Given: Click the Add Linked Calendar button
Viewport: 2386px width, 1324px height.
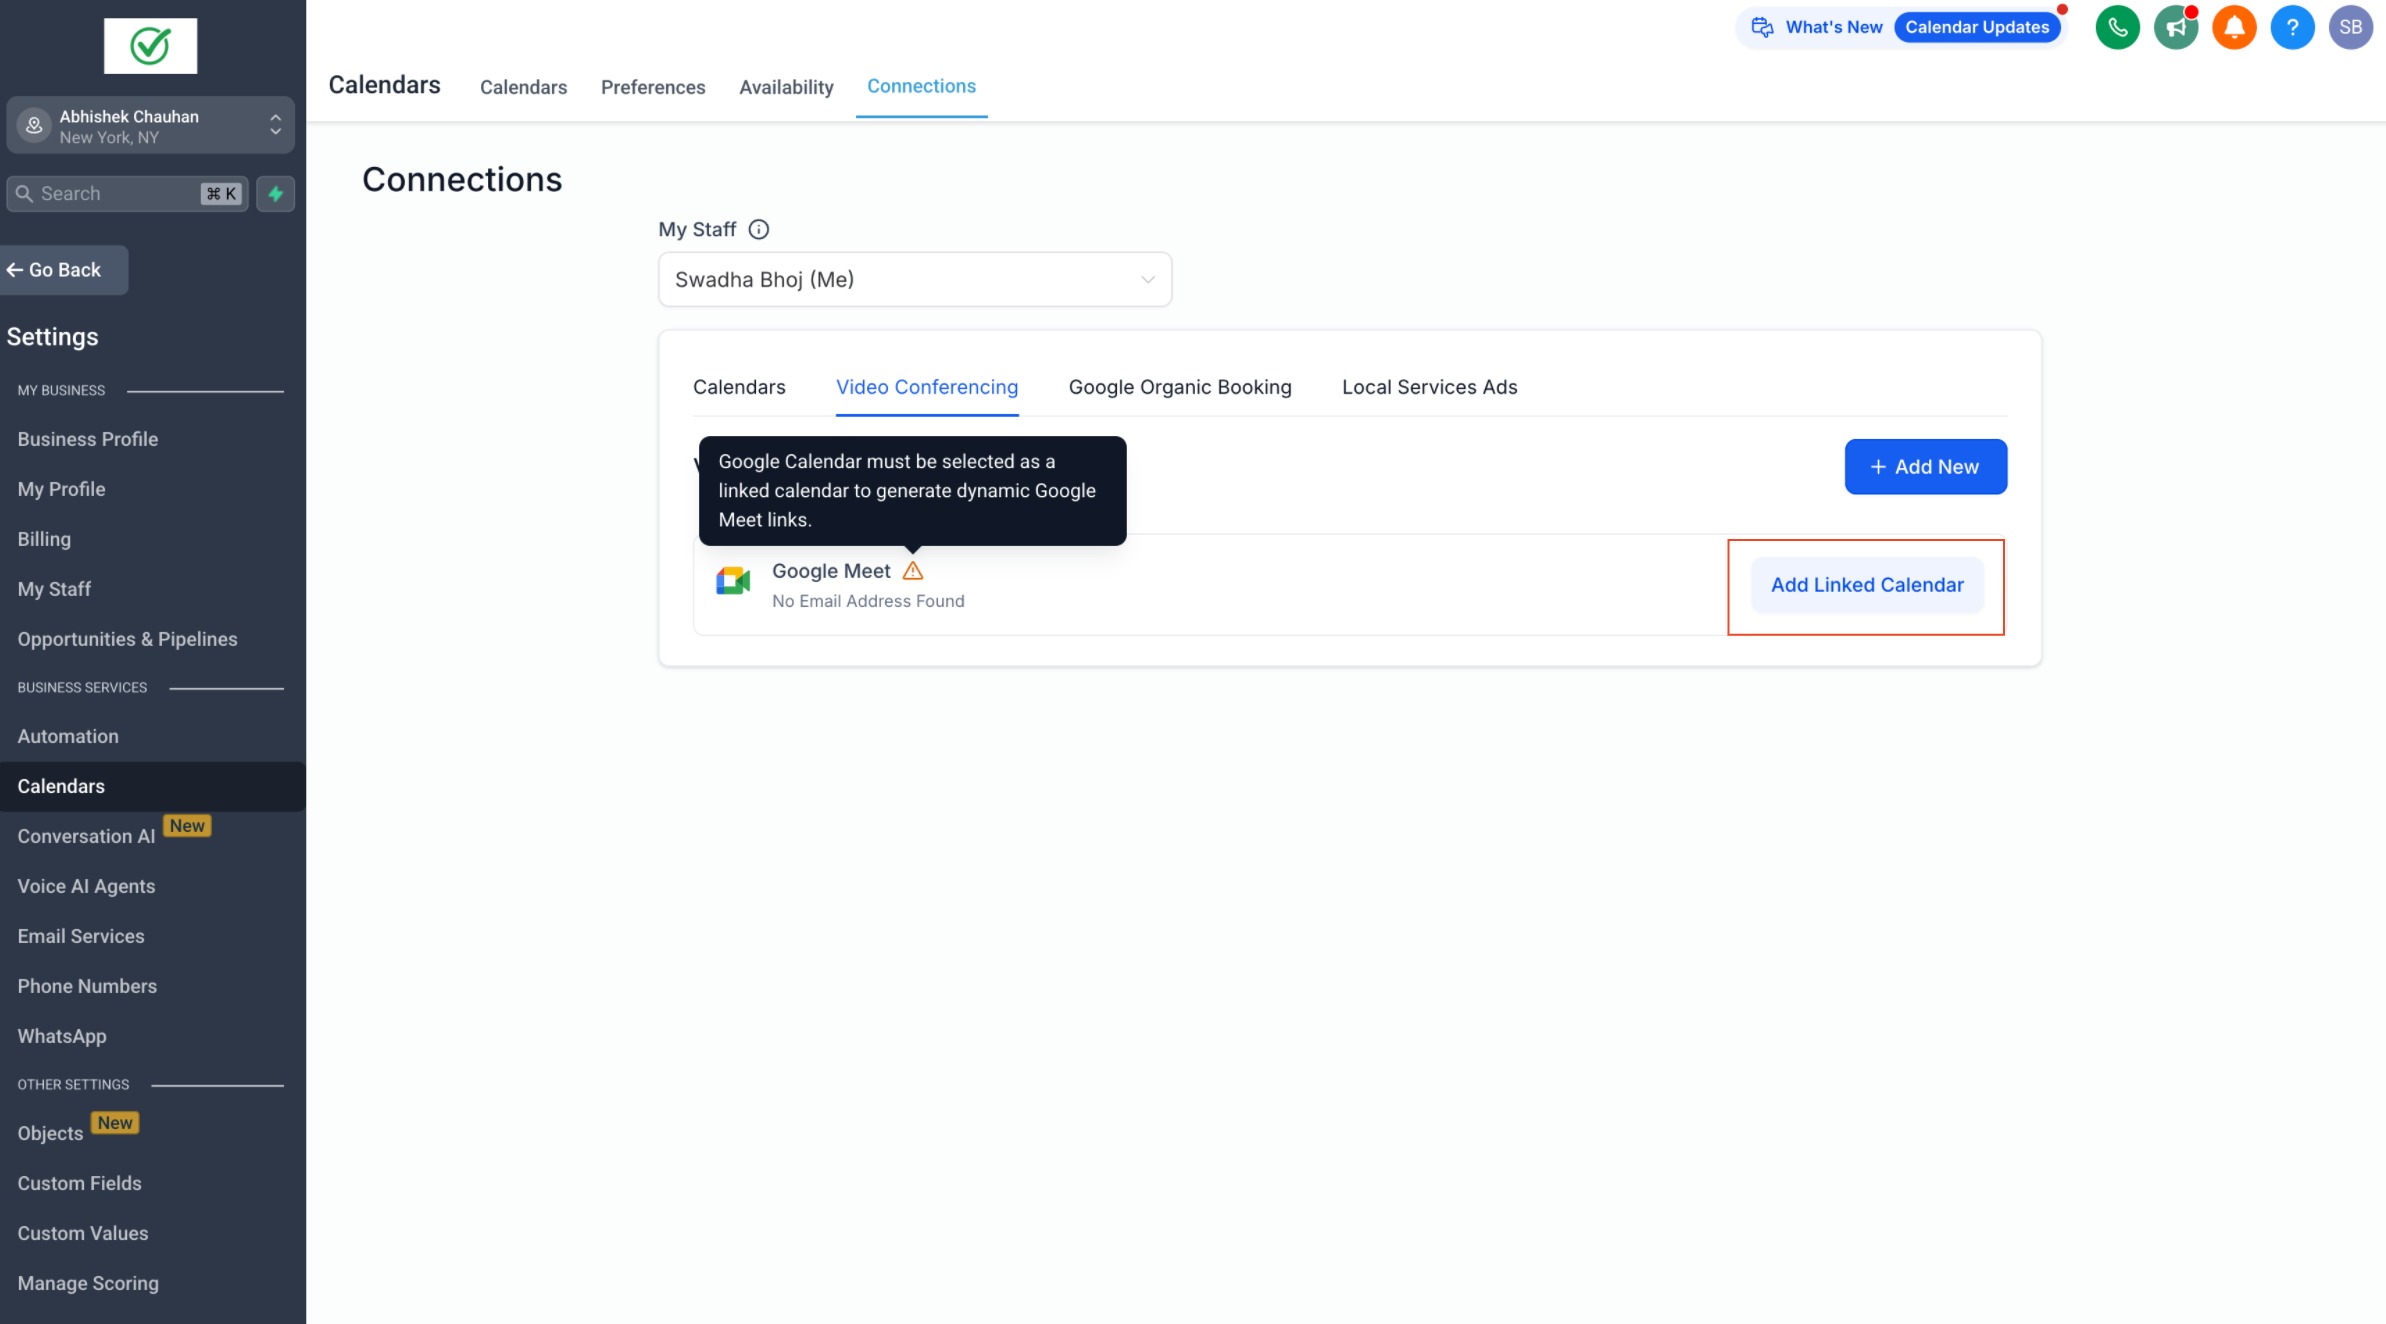Looking at the screenshot, I should [1867, 585].
